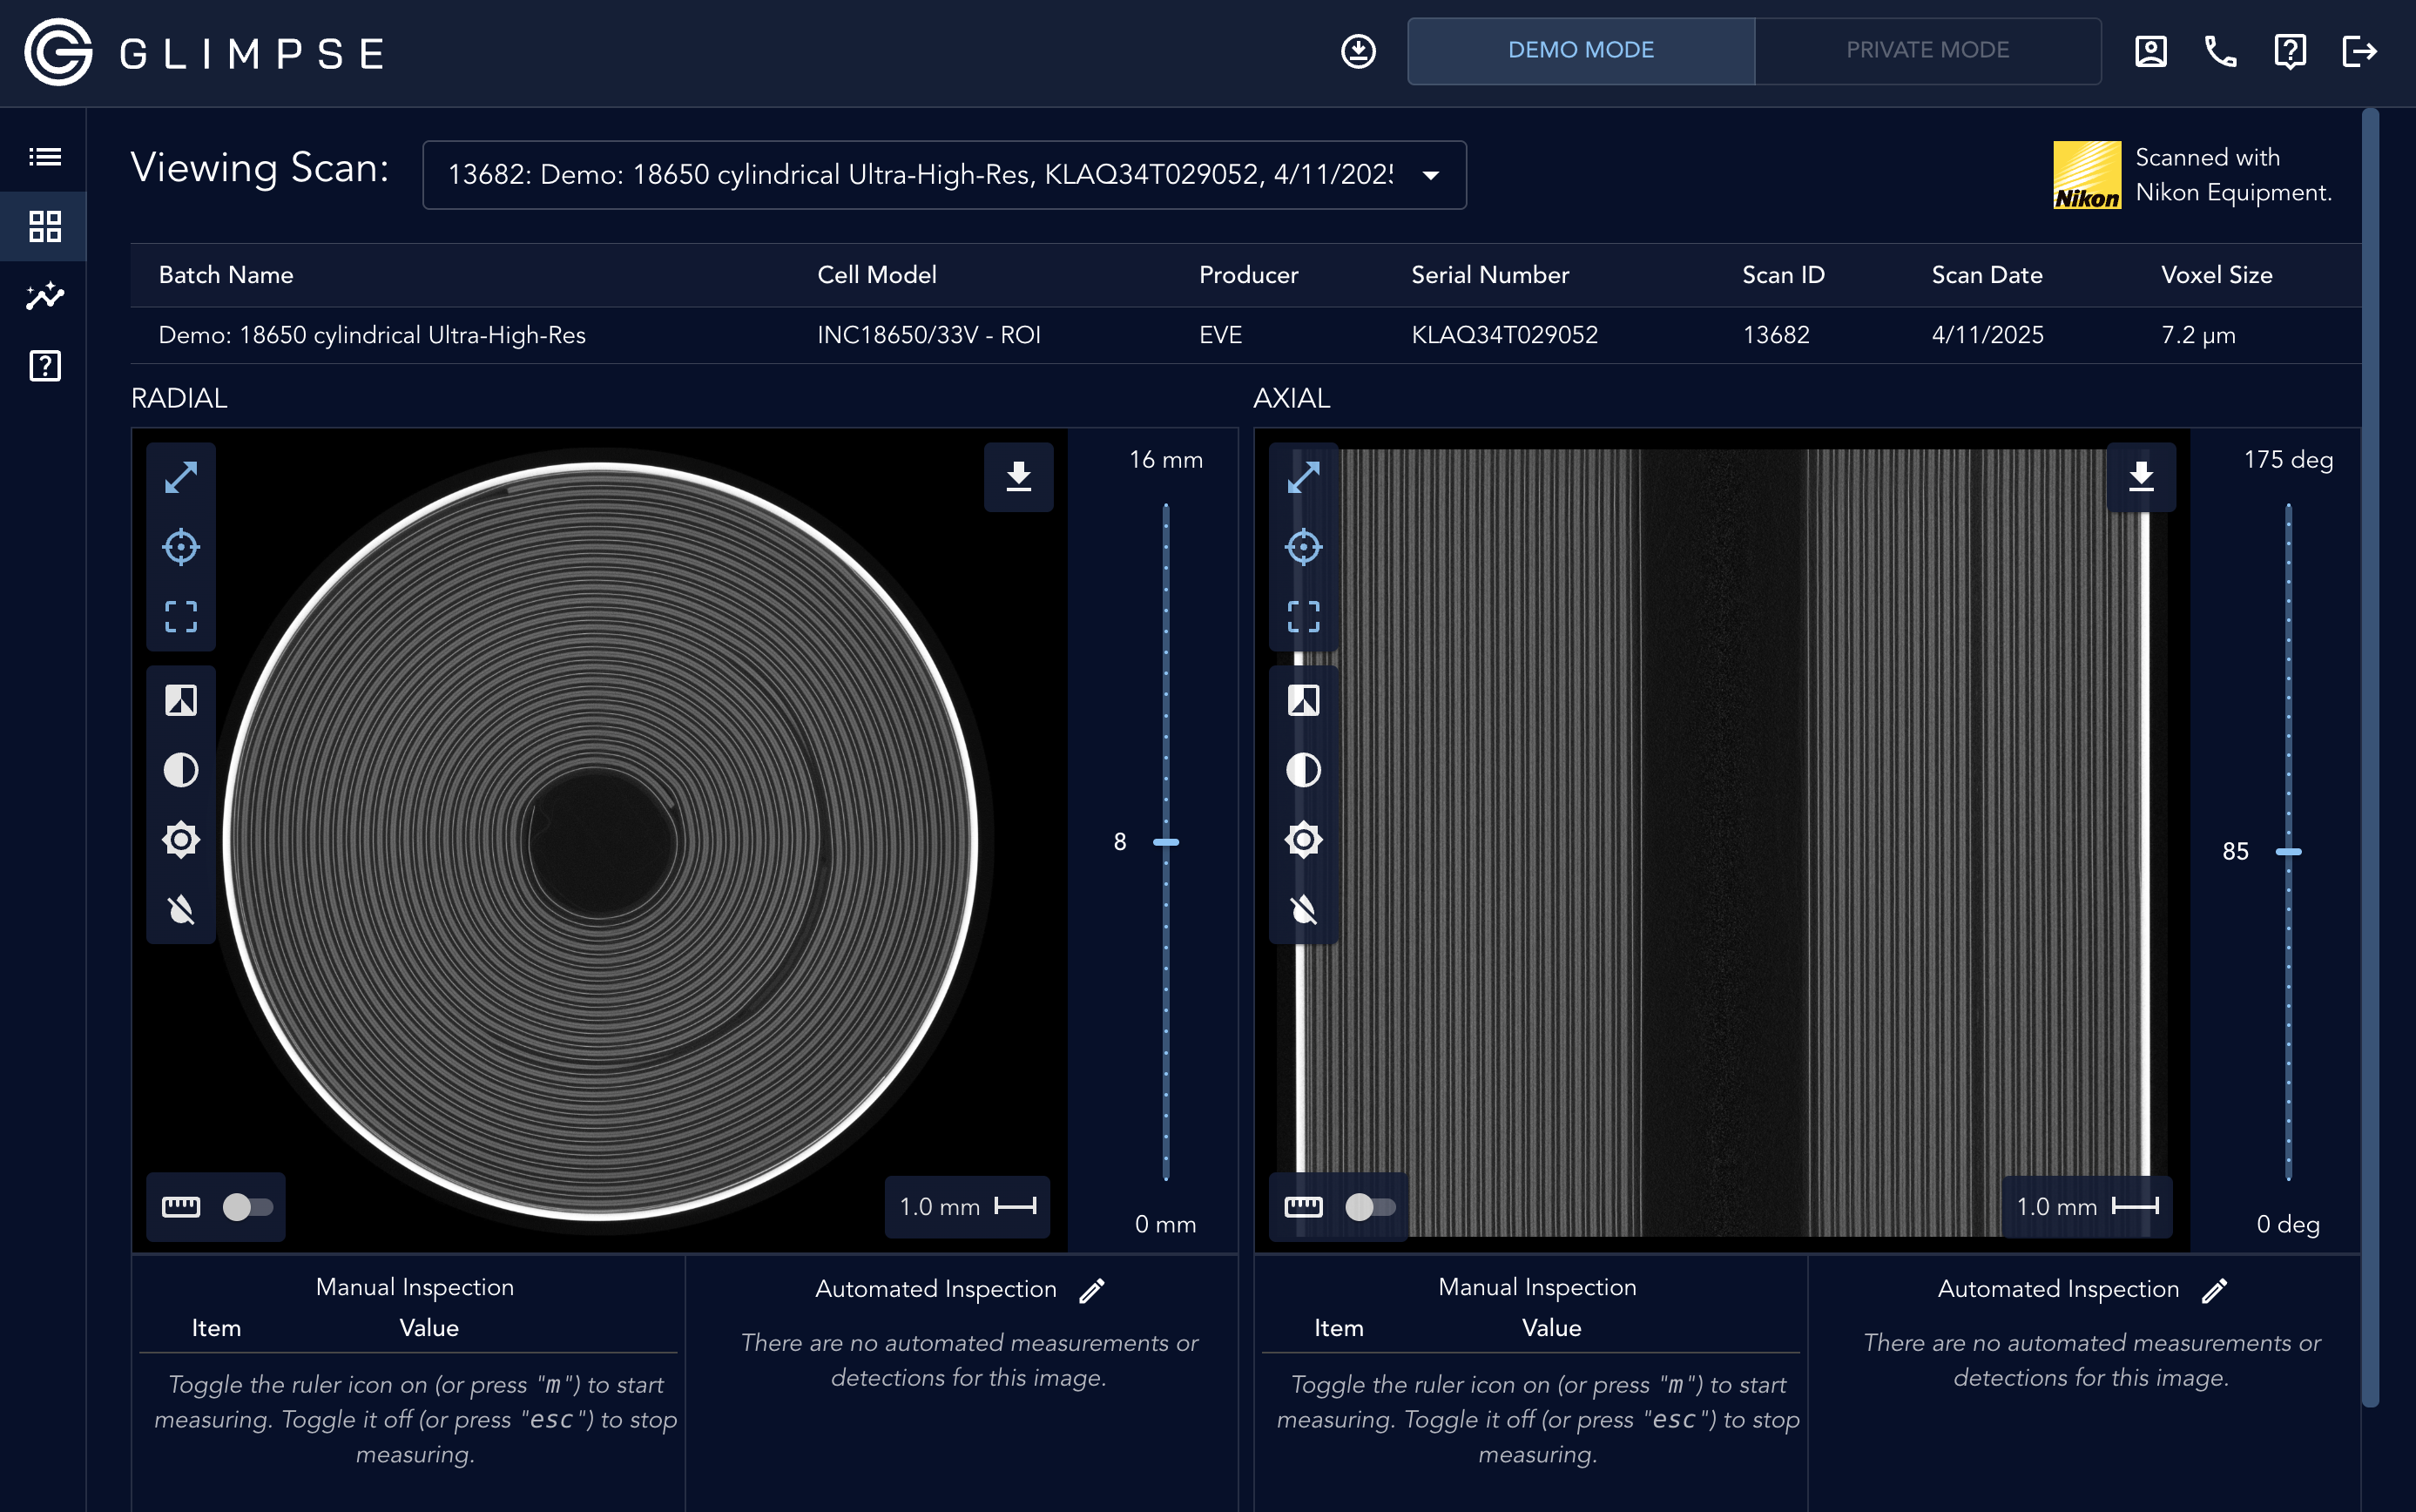2416x1512 pixels.
Task: Edit the radial Automated Inspection pencil
Action: tap(1092, 1290)
